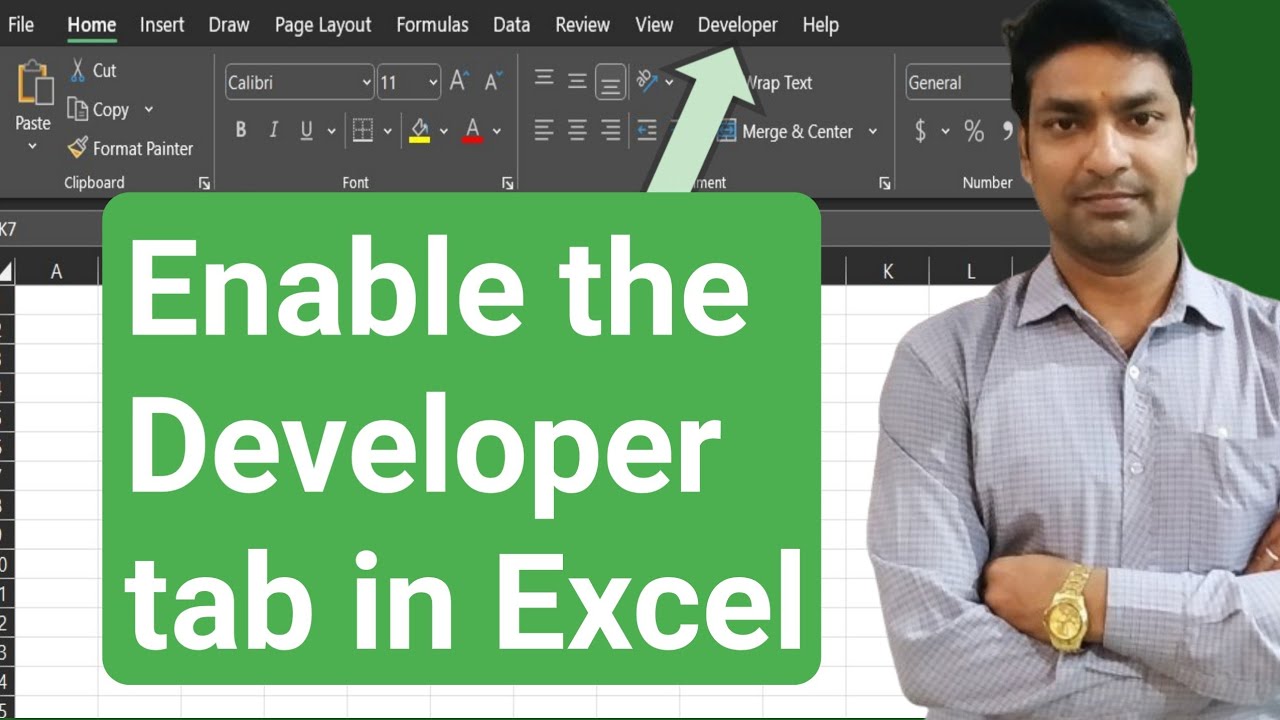Apply Accounting Number Format dollar sign

[x=920, y=131]
